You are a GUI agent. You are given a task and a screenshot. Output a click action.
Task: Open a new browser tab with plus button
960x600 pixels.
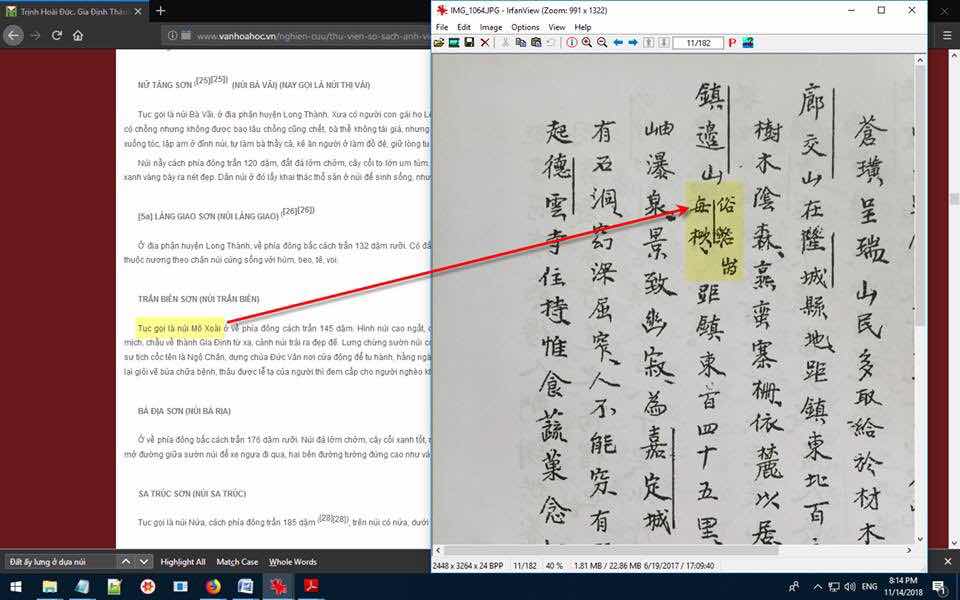pyautogui.click(x=160, y=10)
